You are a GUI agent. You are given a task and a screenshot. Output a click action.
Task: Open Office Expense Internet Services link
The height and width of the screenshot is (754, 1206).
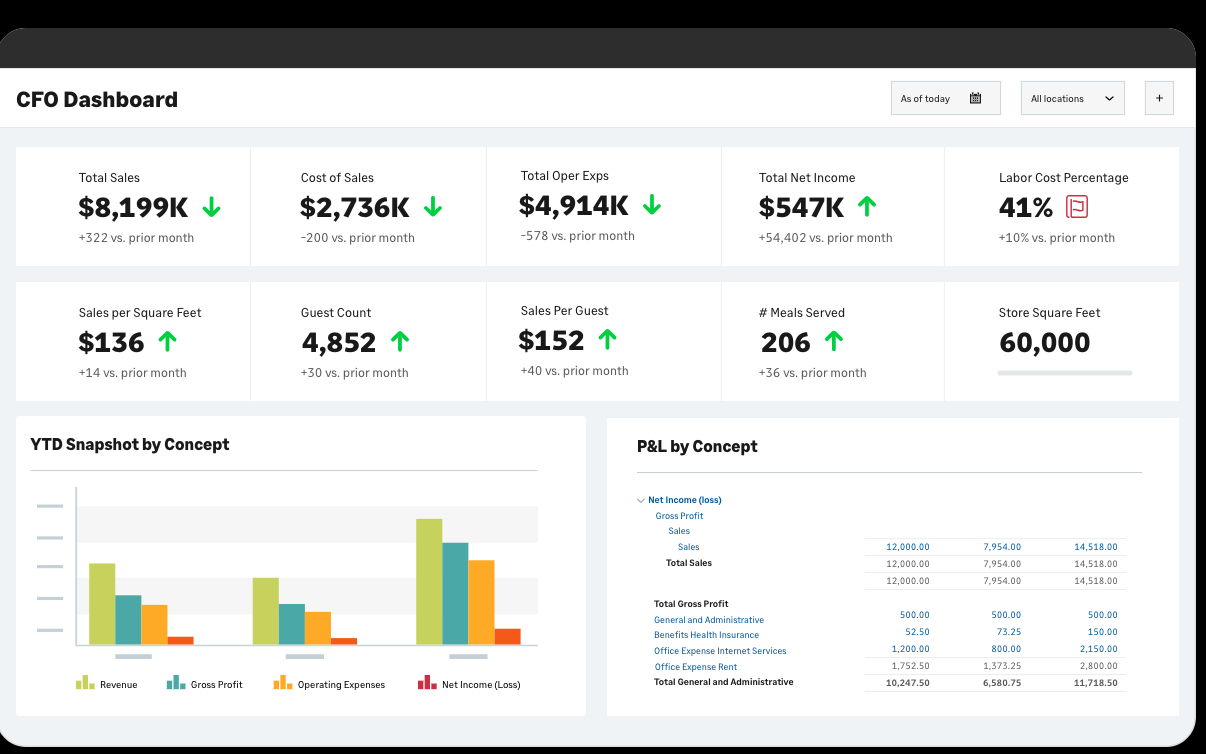tap(720, 651)
